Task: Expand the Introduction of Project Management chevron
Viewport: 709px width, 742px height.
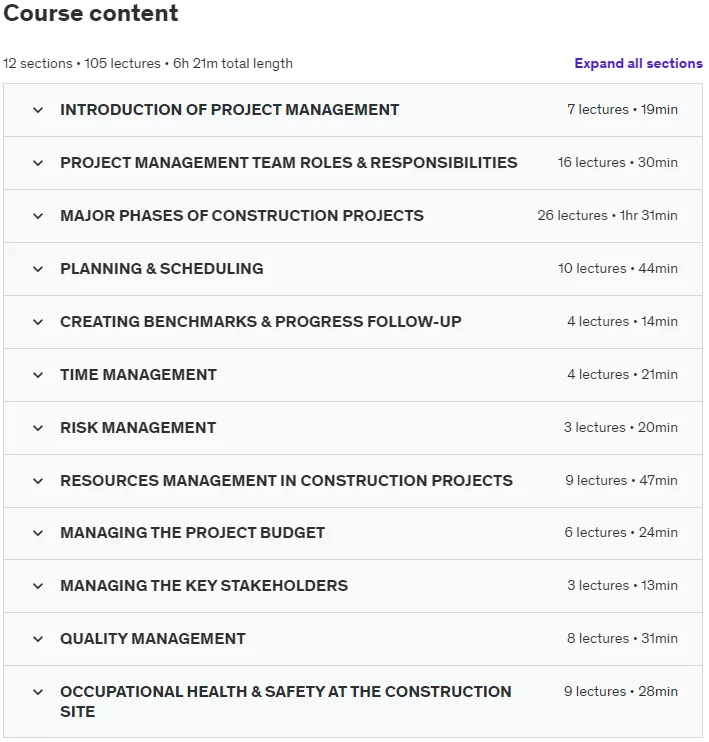Action: point(38,110)
